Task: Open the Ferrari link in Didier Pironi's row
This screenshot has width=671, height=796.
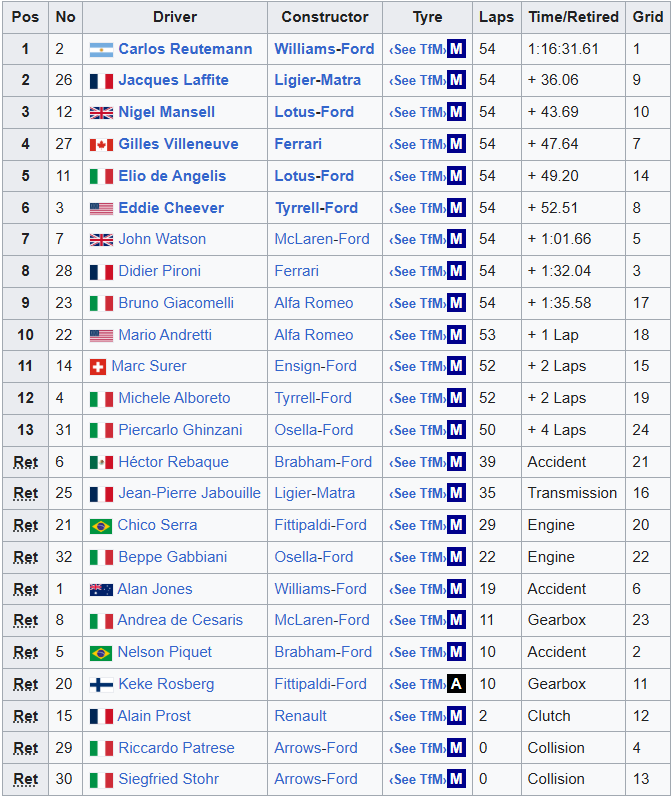Action: point(296,271)
